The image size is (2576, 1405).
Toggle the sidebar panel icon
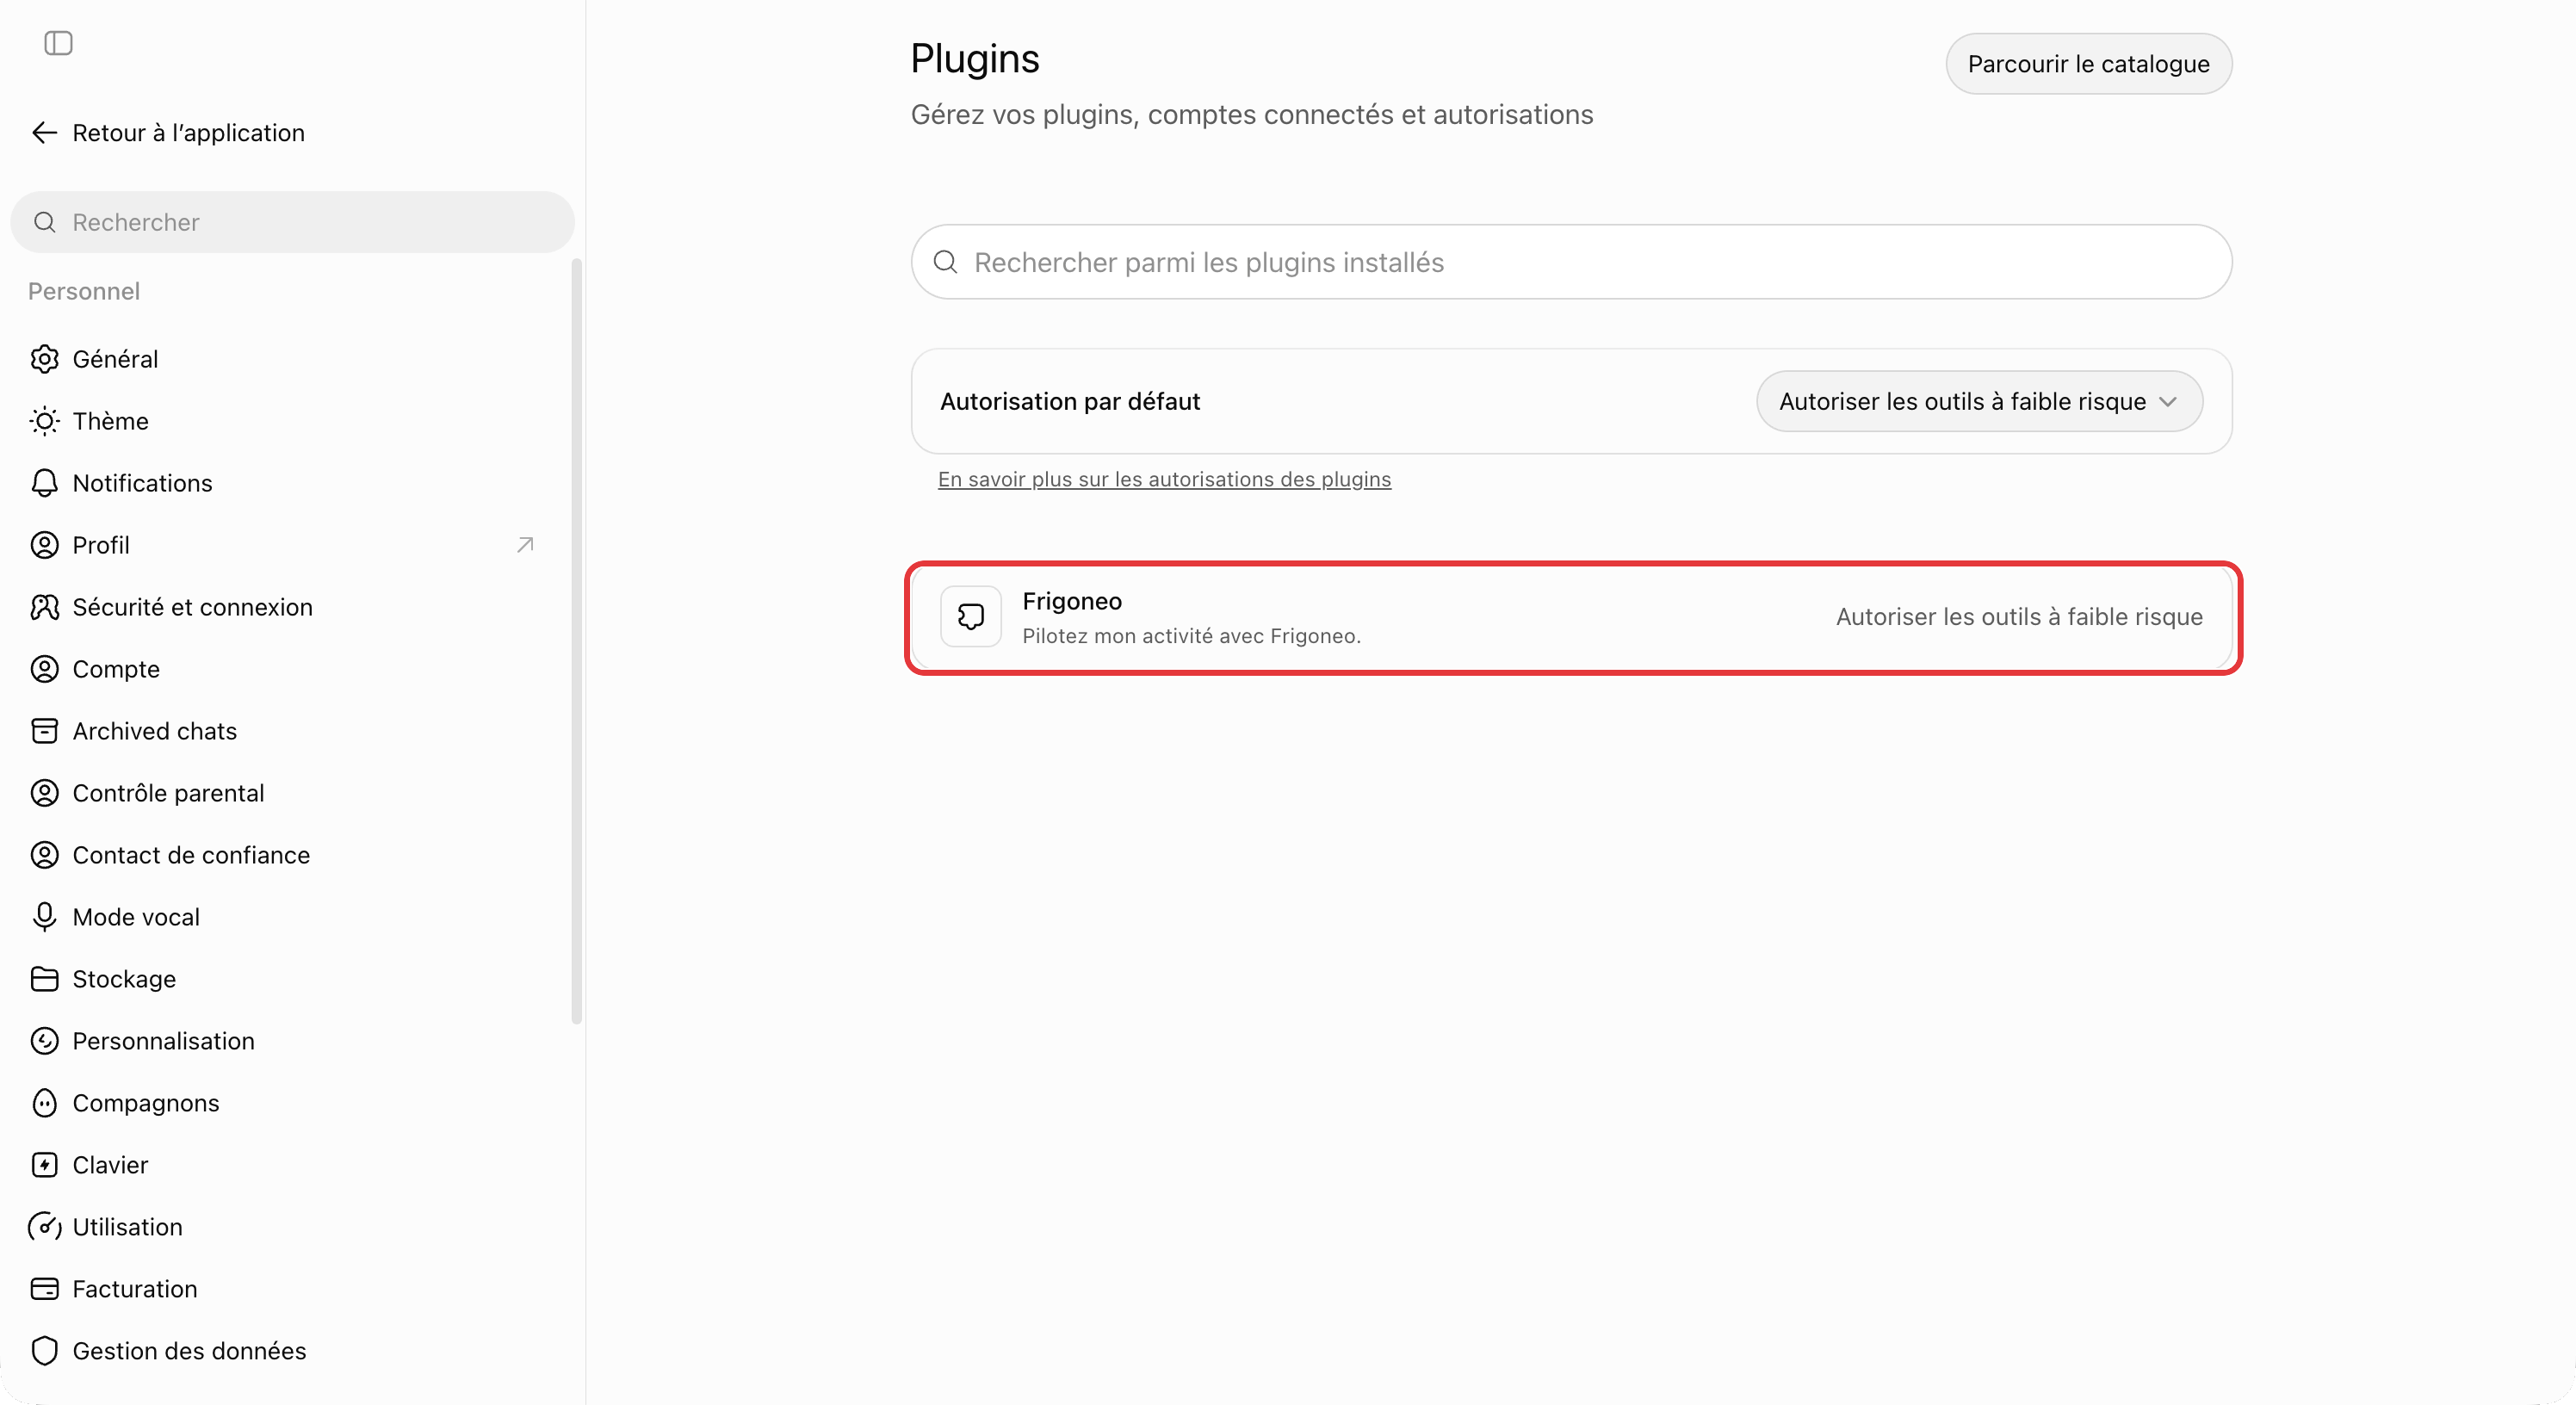[x=58, y=43]
